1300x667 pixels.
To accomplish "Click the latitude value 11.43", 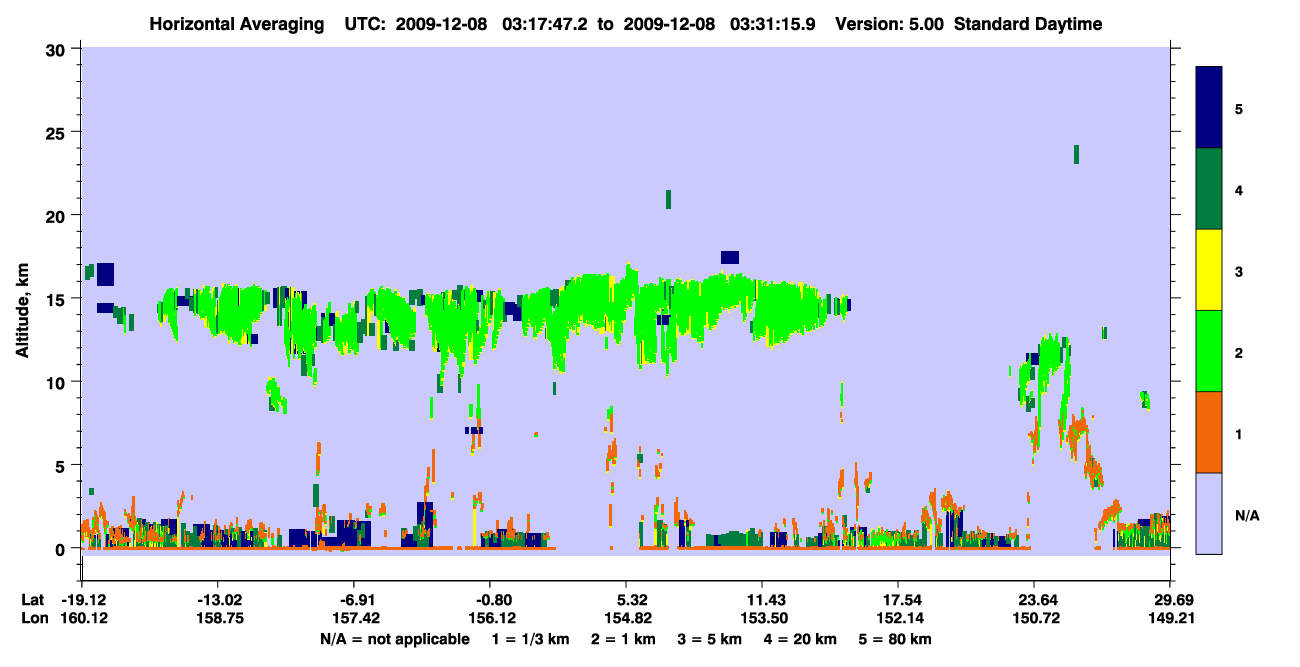I will 762,600.
